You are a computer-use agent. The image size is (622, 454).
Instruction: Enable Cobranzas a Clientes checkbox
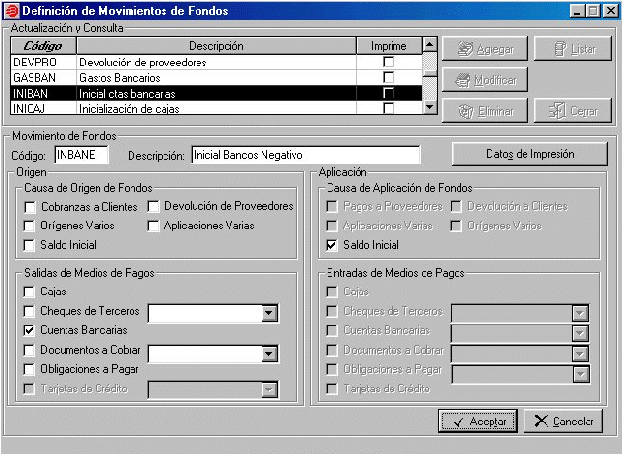[31, 207]
